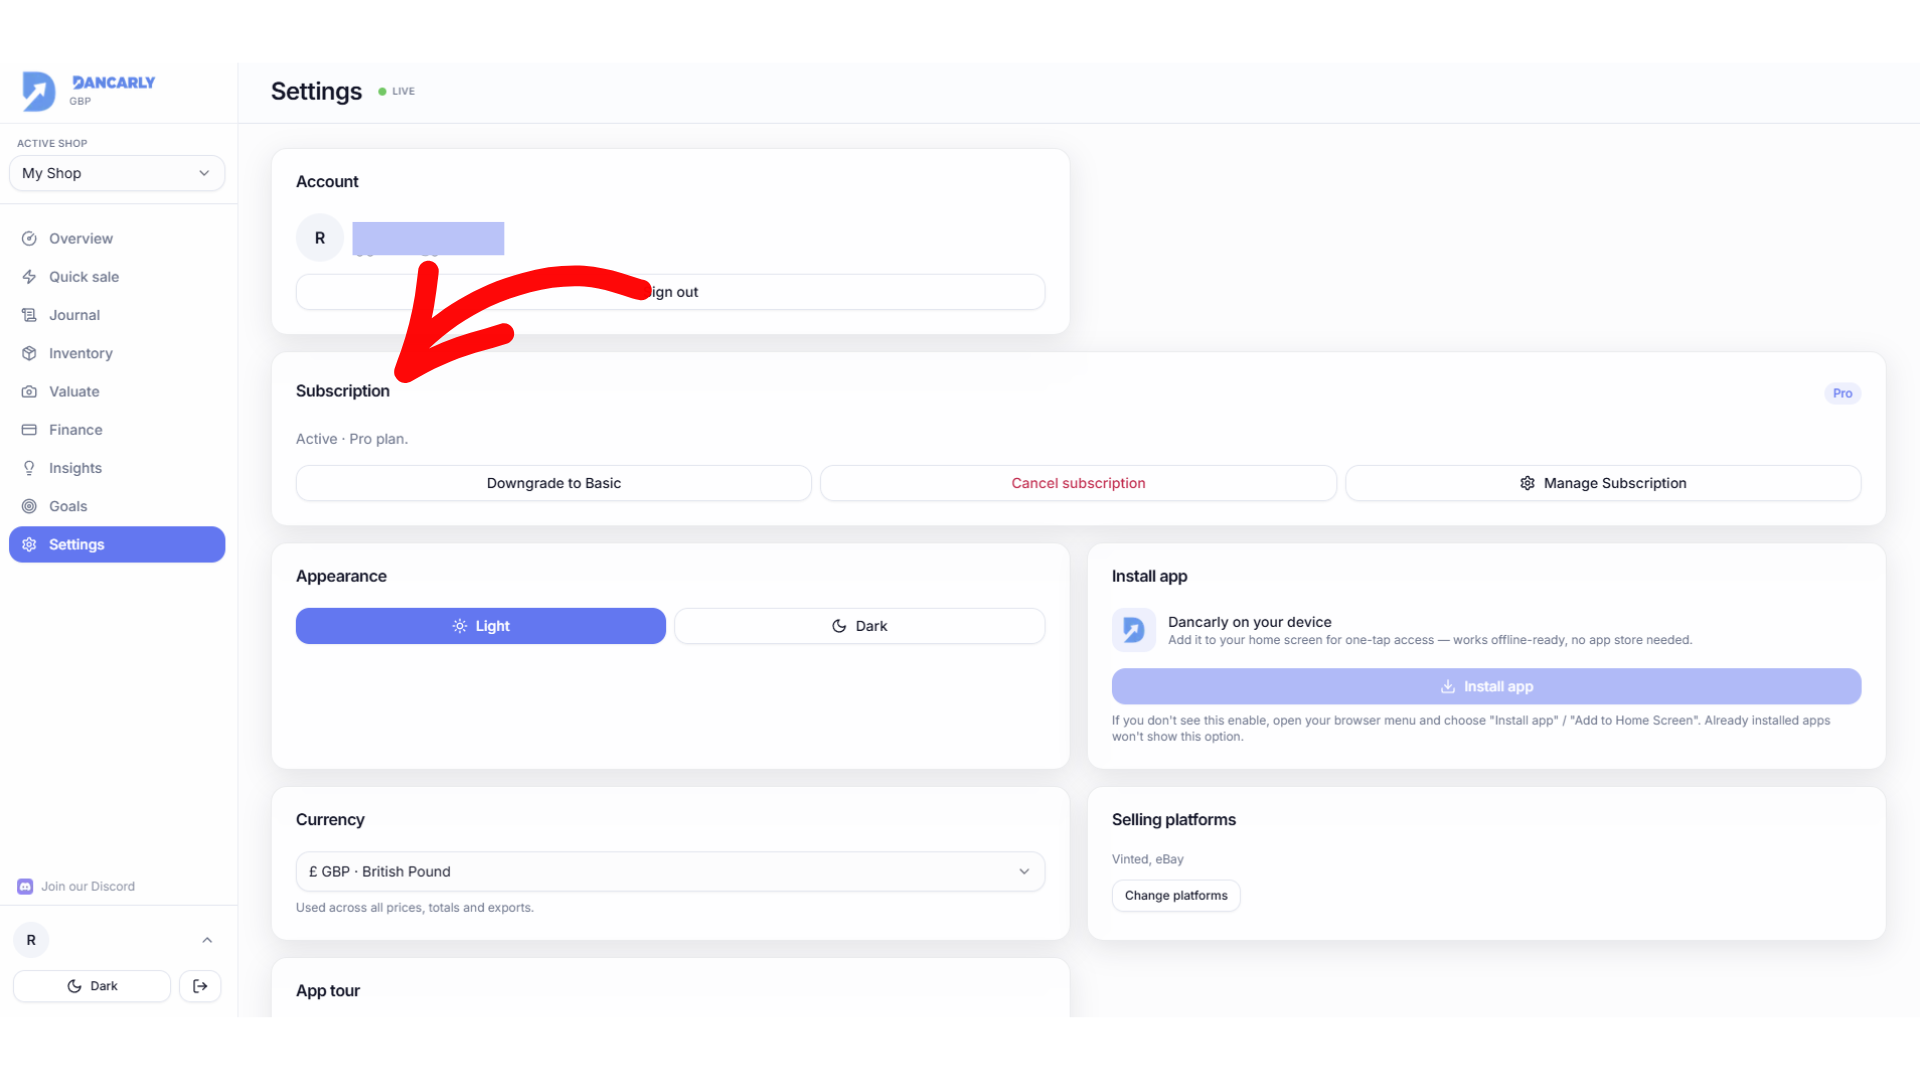
Task: Select the Dark appearance option
Action: (860, 626)
